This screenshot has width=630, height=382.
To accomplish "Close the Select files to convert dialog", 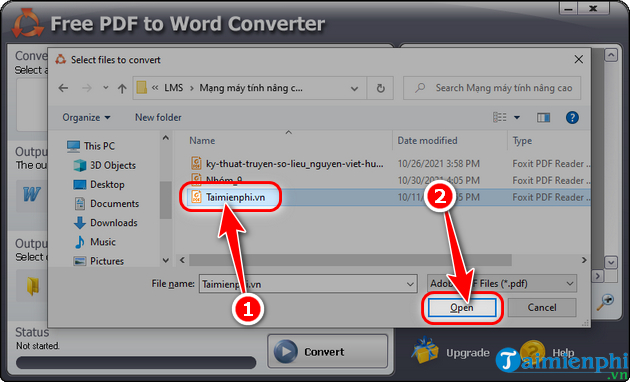I will pyautogui.click(x=579, y=60).
